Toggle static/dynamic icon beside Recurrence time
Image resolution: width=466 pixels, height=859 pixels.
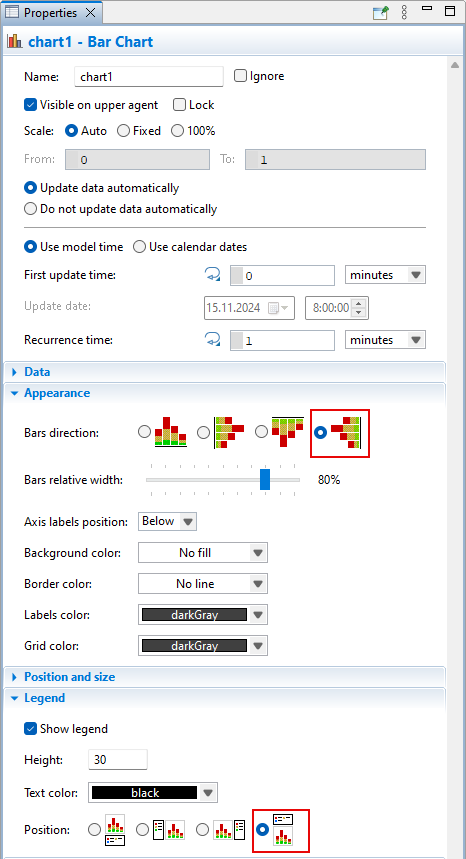[x=212, y=340]
